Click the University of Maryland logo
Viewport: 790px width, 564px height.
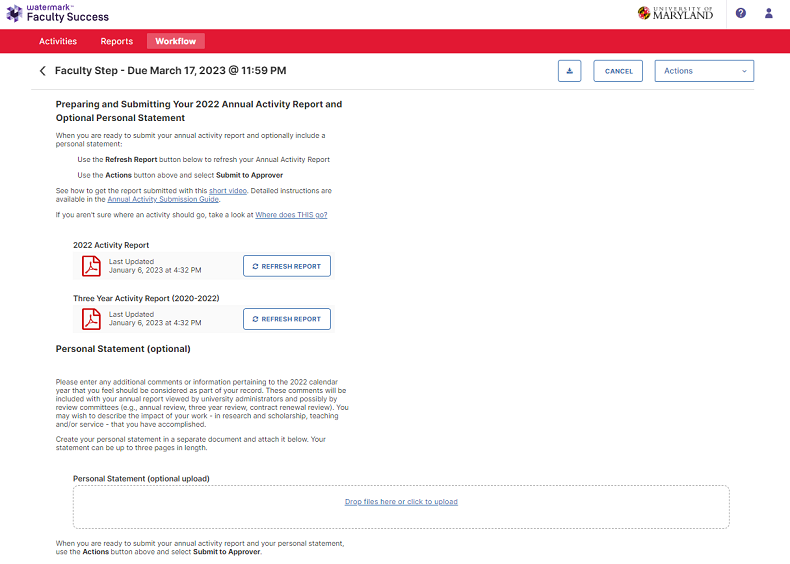pyautogui.click(x=676, y=13)
